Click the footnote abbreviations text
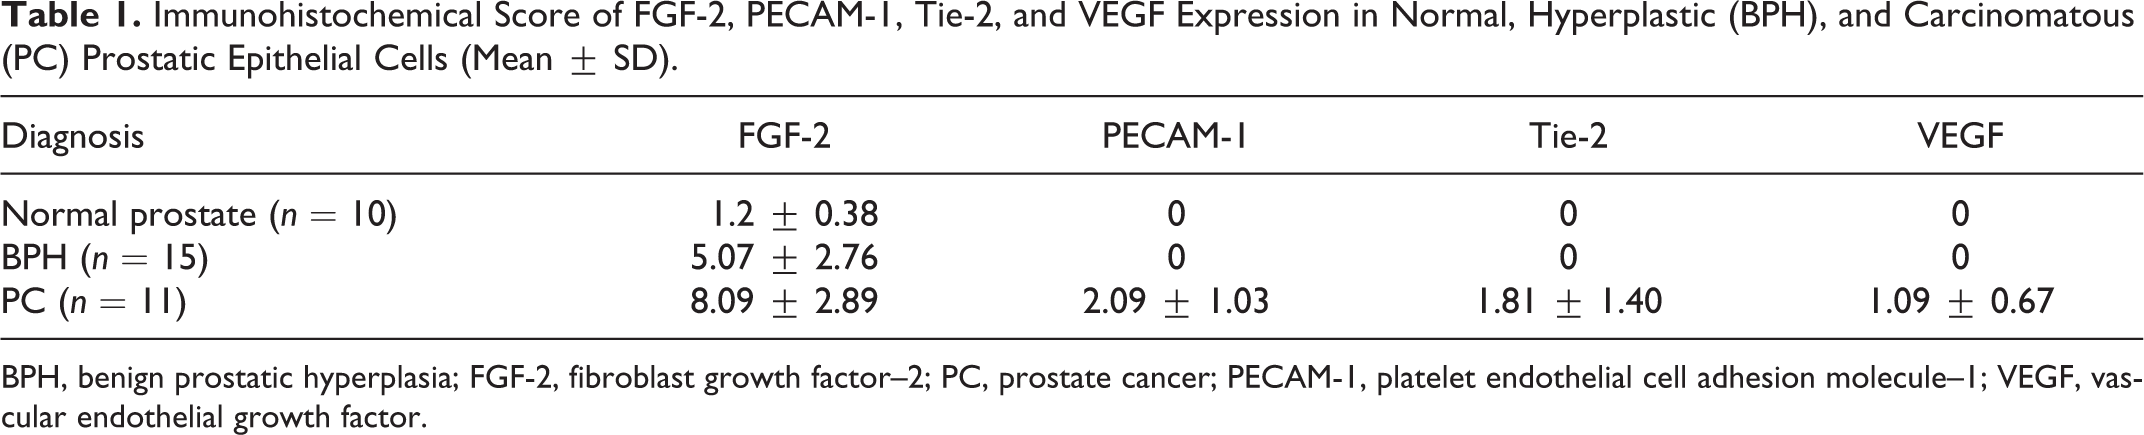 point(1072,397)
